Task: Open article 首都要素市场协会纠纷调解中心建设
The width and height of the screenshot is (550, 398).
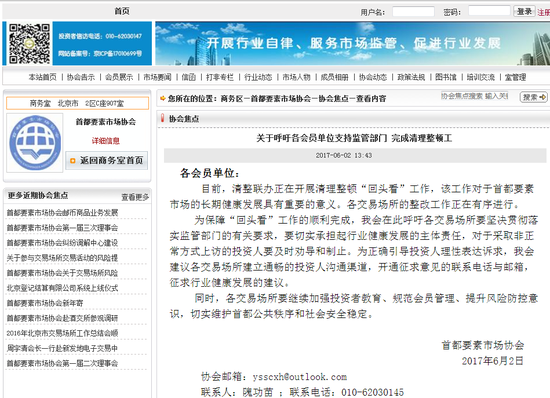Action: 62,243
